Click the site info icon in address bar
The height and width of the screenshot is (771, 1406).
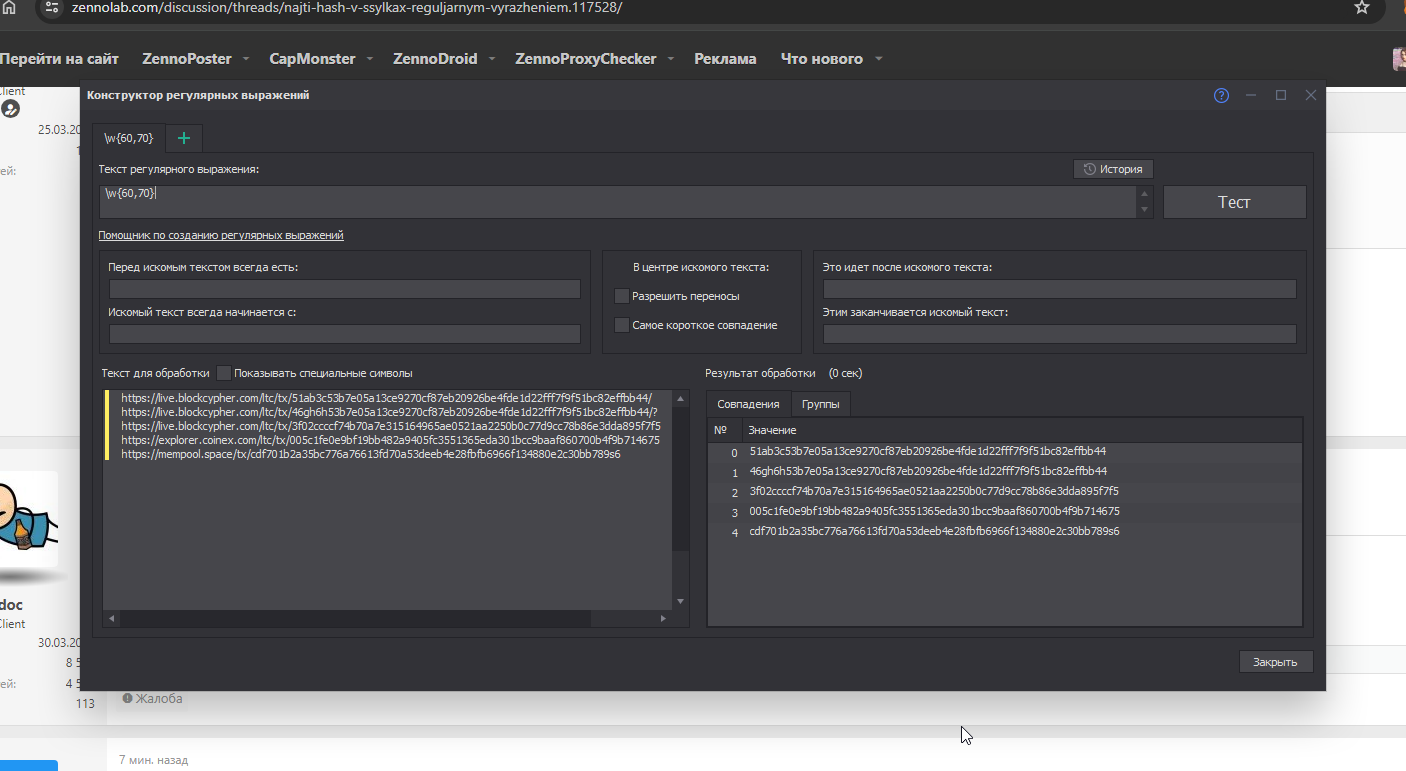pos(53,8)
